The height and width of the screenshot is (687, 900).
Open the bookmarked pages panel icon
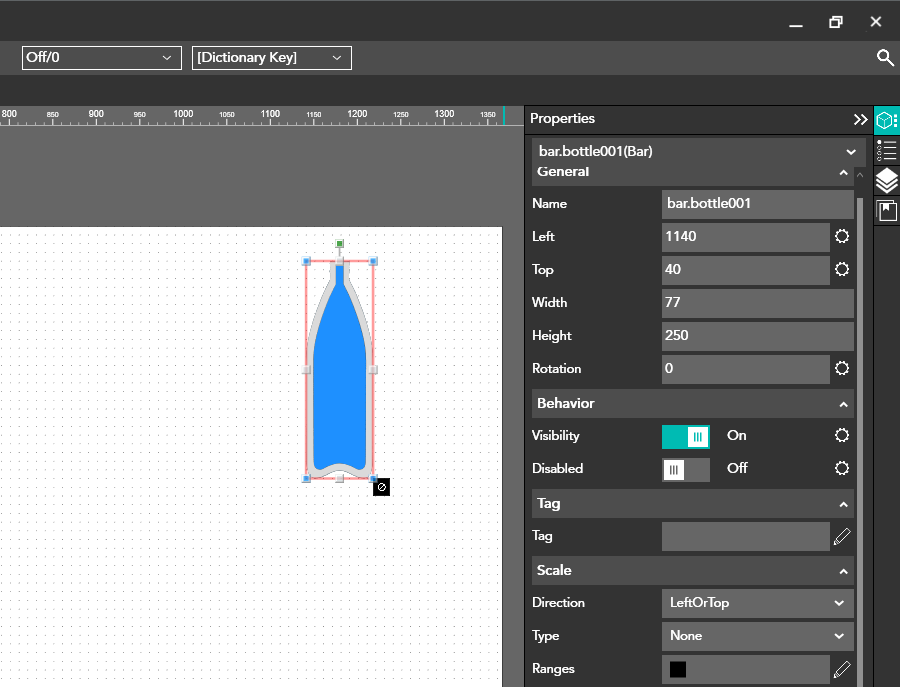click(886, 211)
